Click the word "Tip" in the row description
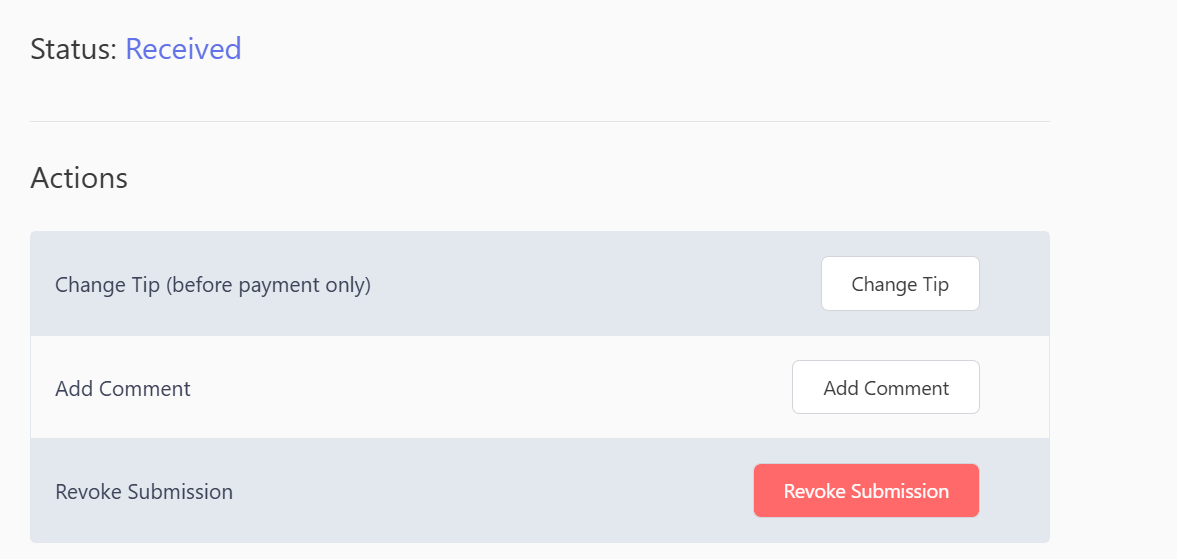The image size is (1177, 559). (147, 286)
